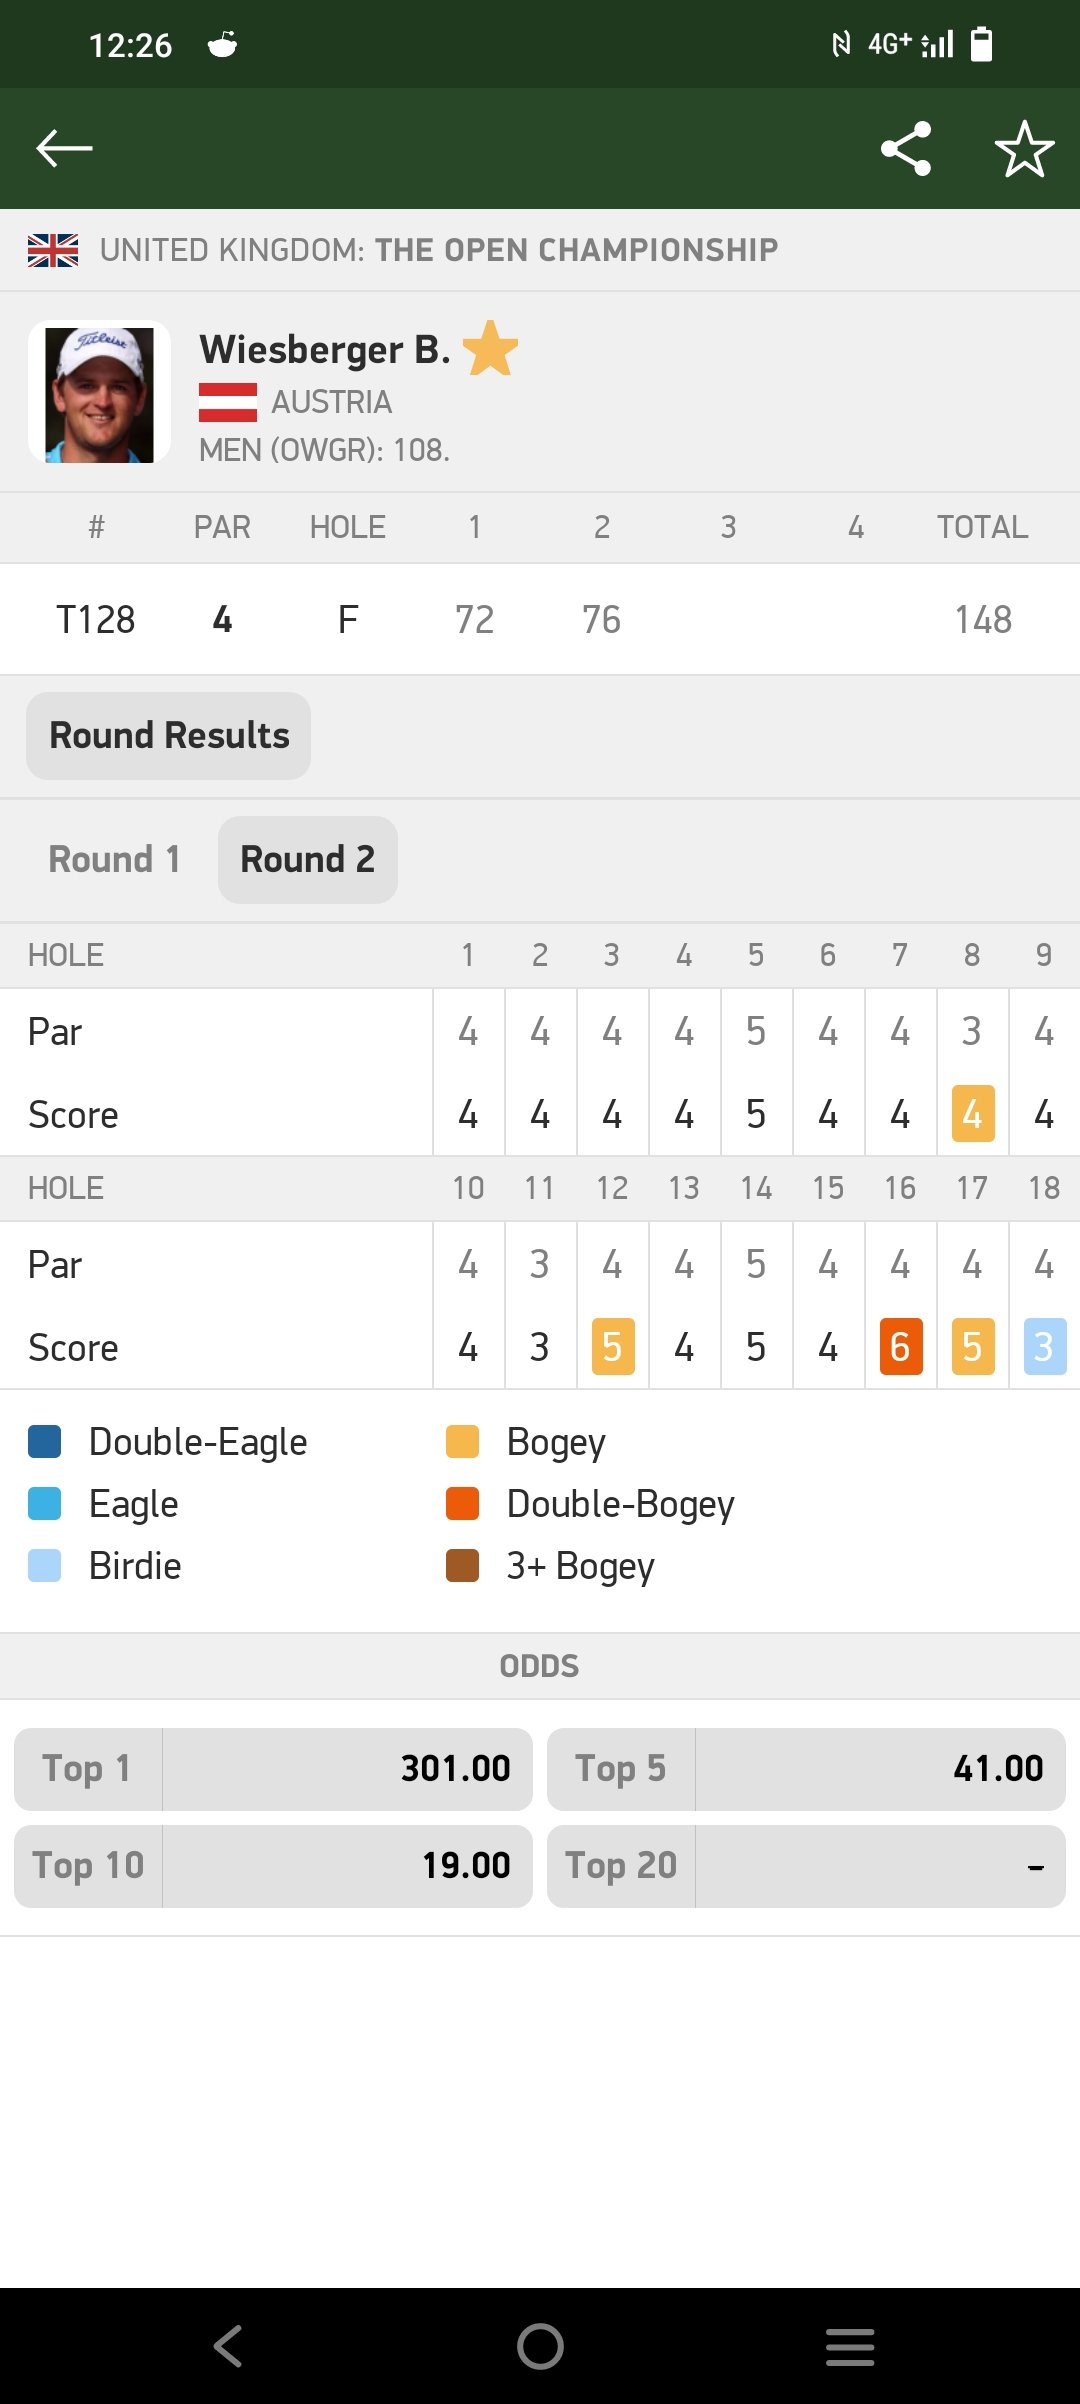Image resolution: width=1080 pixels, height=2404 pixels.
Task: Tap the Top 20 odds box
Action: 806,1866
